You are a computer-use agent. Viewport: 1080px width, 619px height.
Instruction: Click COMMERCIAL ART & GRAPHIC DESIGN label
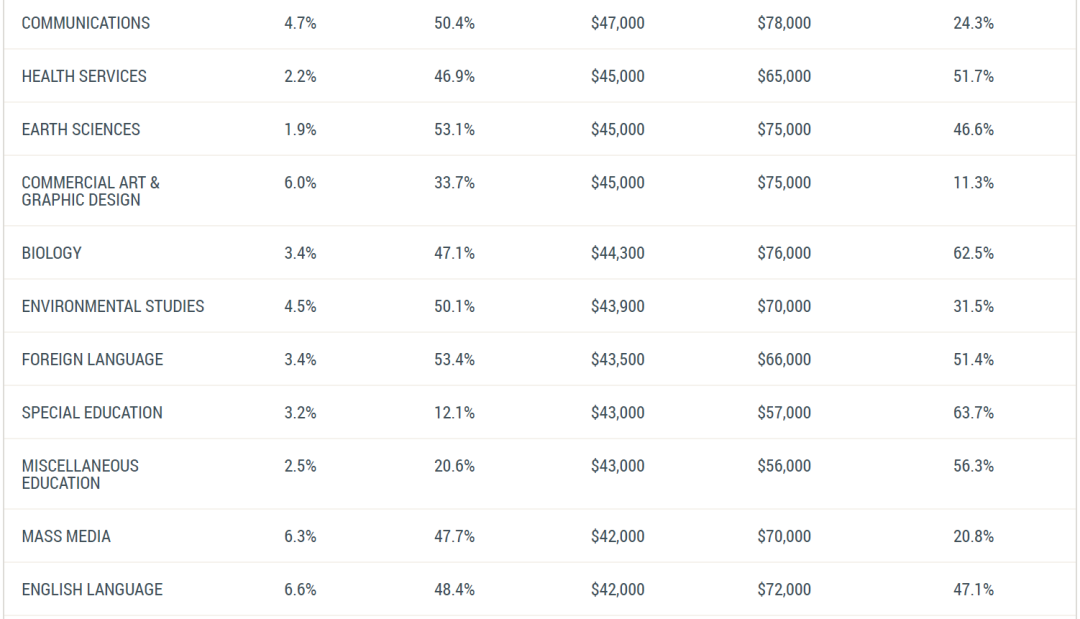tap(90, 191)
